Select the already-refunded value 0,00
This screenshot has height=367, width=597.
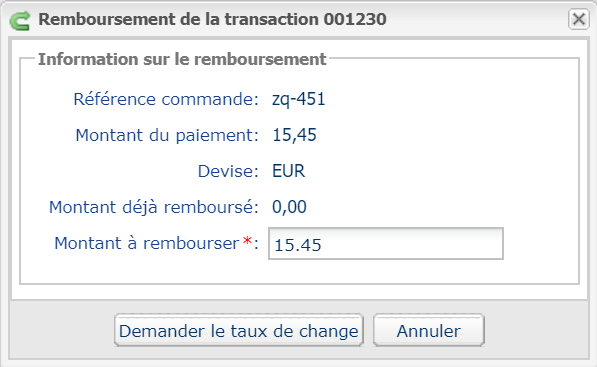tap(289, 207)
